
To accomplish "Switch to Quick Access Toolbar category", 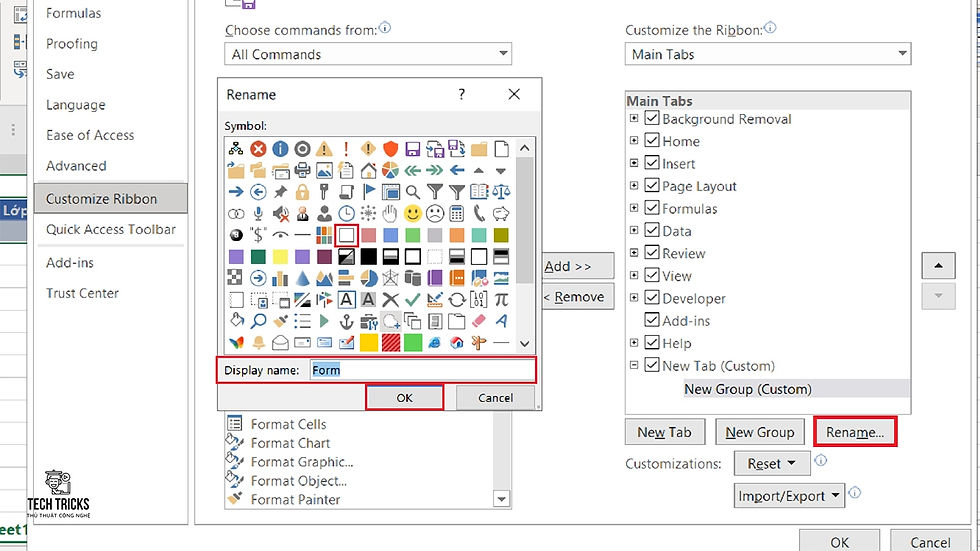I will point(111,229).
